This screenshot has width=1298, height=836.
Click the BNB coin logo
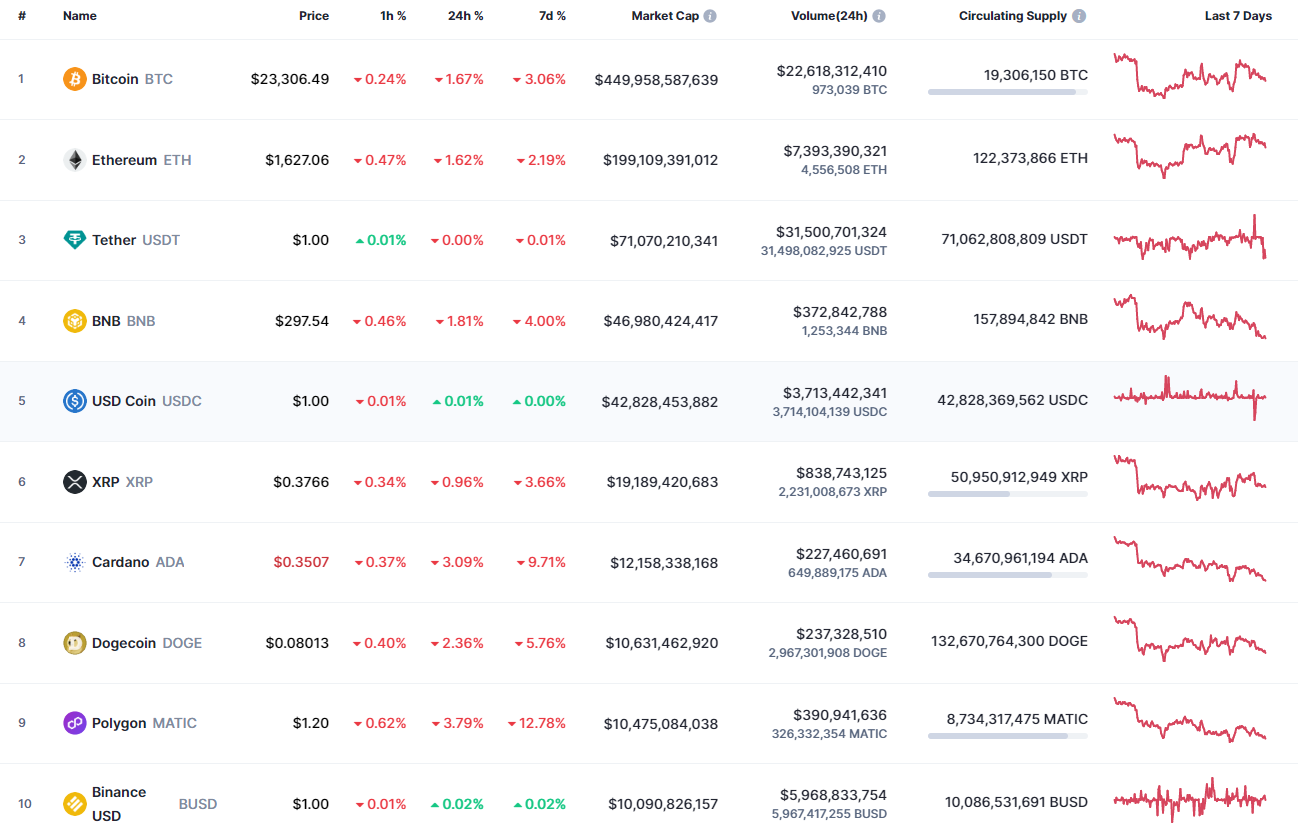pyautogui.click(x=75, y=321)
